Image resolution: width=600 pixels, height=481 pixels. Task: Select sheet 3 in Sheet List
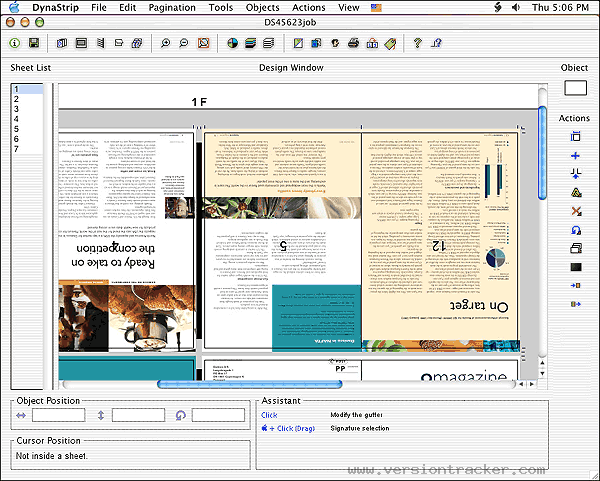point(28,109)
